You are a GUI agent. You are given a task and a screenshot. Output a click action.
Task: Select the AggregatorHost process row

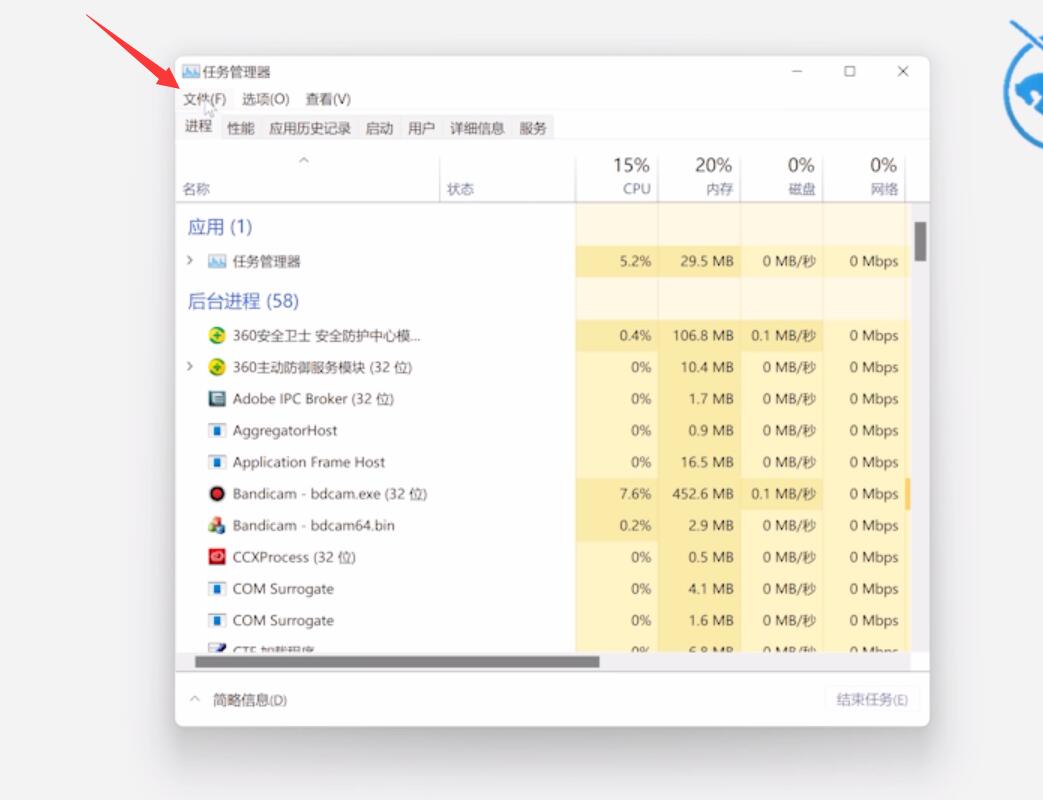pos(543,431)
